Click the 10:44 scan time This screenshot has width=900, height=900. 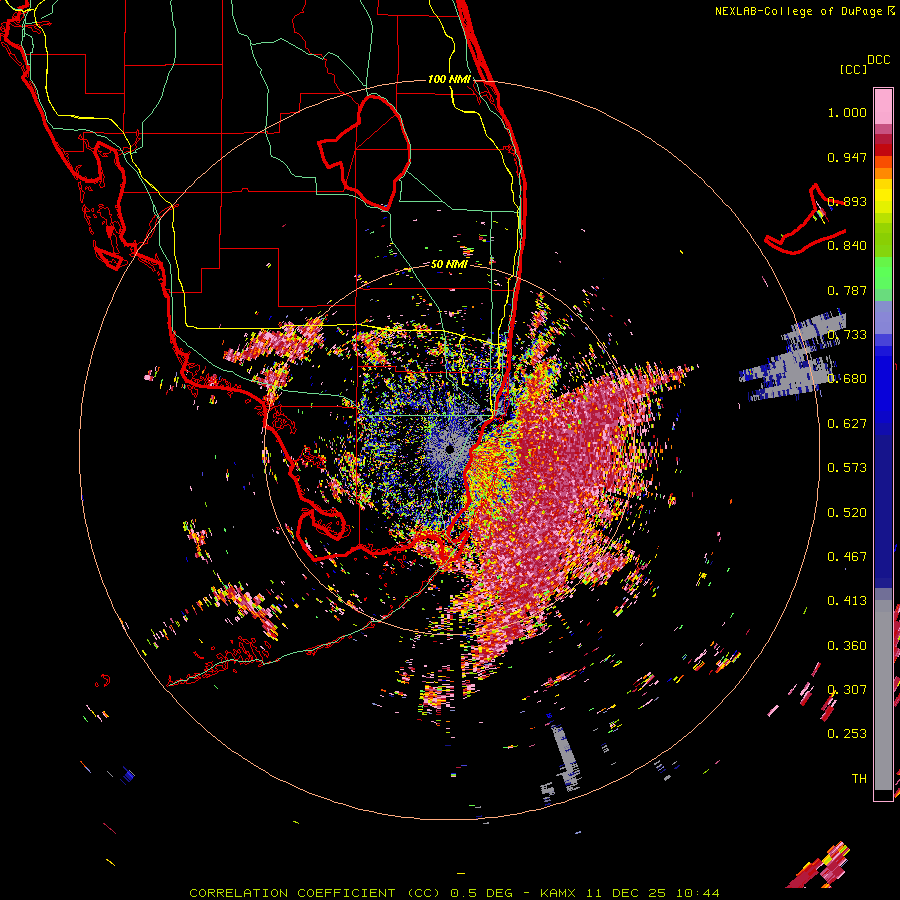pyautogui.click(x=698, y=893)
